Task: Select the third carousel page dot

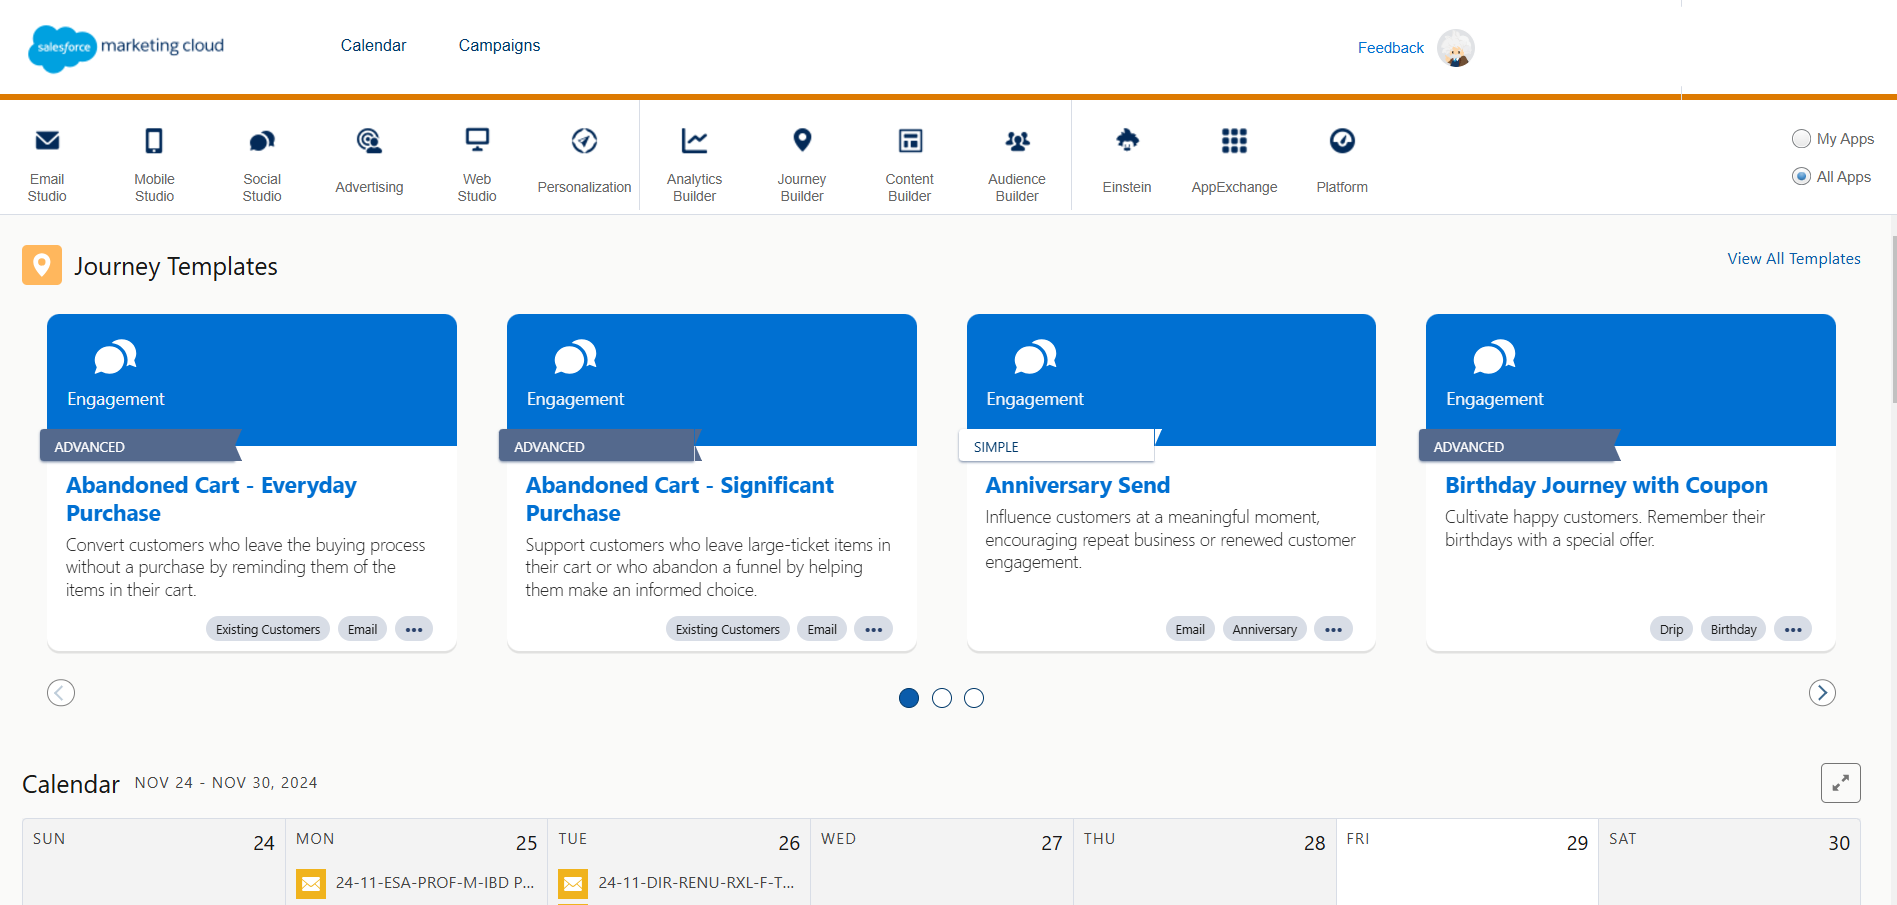Action: [974, 698]
